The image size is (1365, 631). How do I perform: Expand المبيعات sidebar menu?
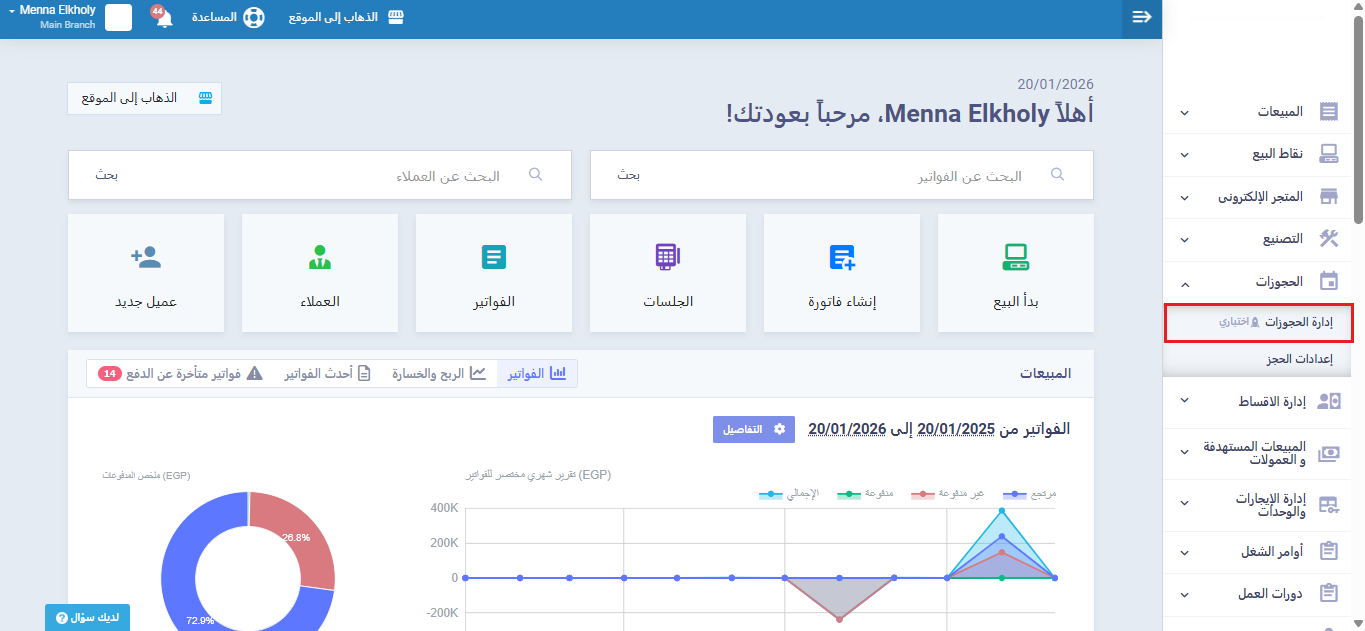pos(1262,112)
